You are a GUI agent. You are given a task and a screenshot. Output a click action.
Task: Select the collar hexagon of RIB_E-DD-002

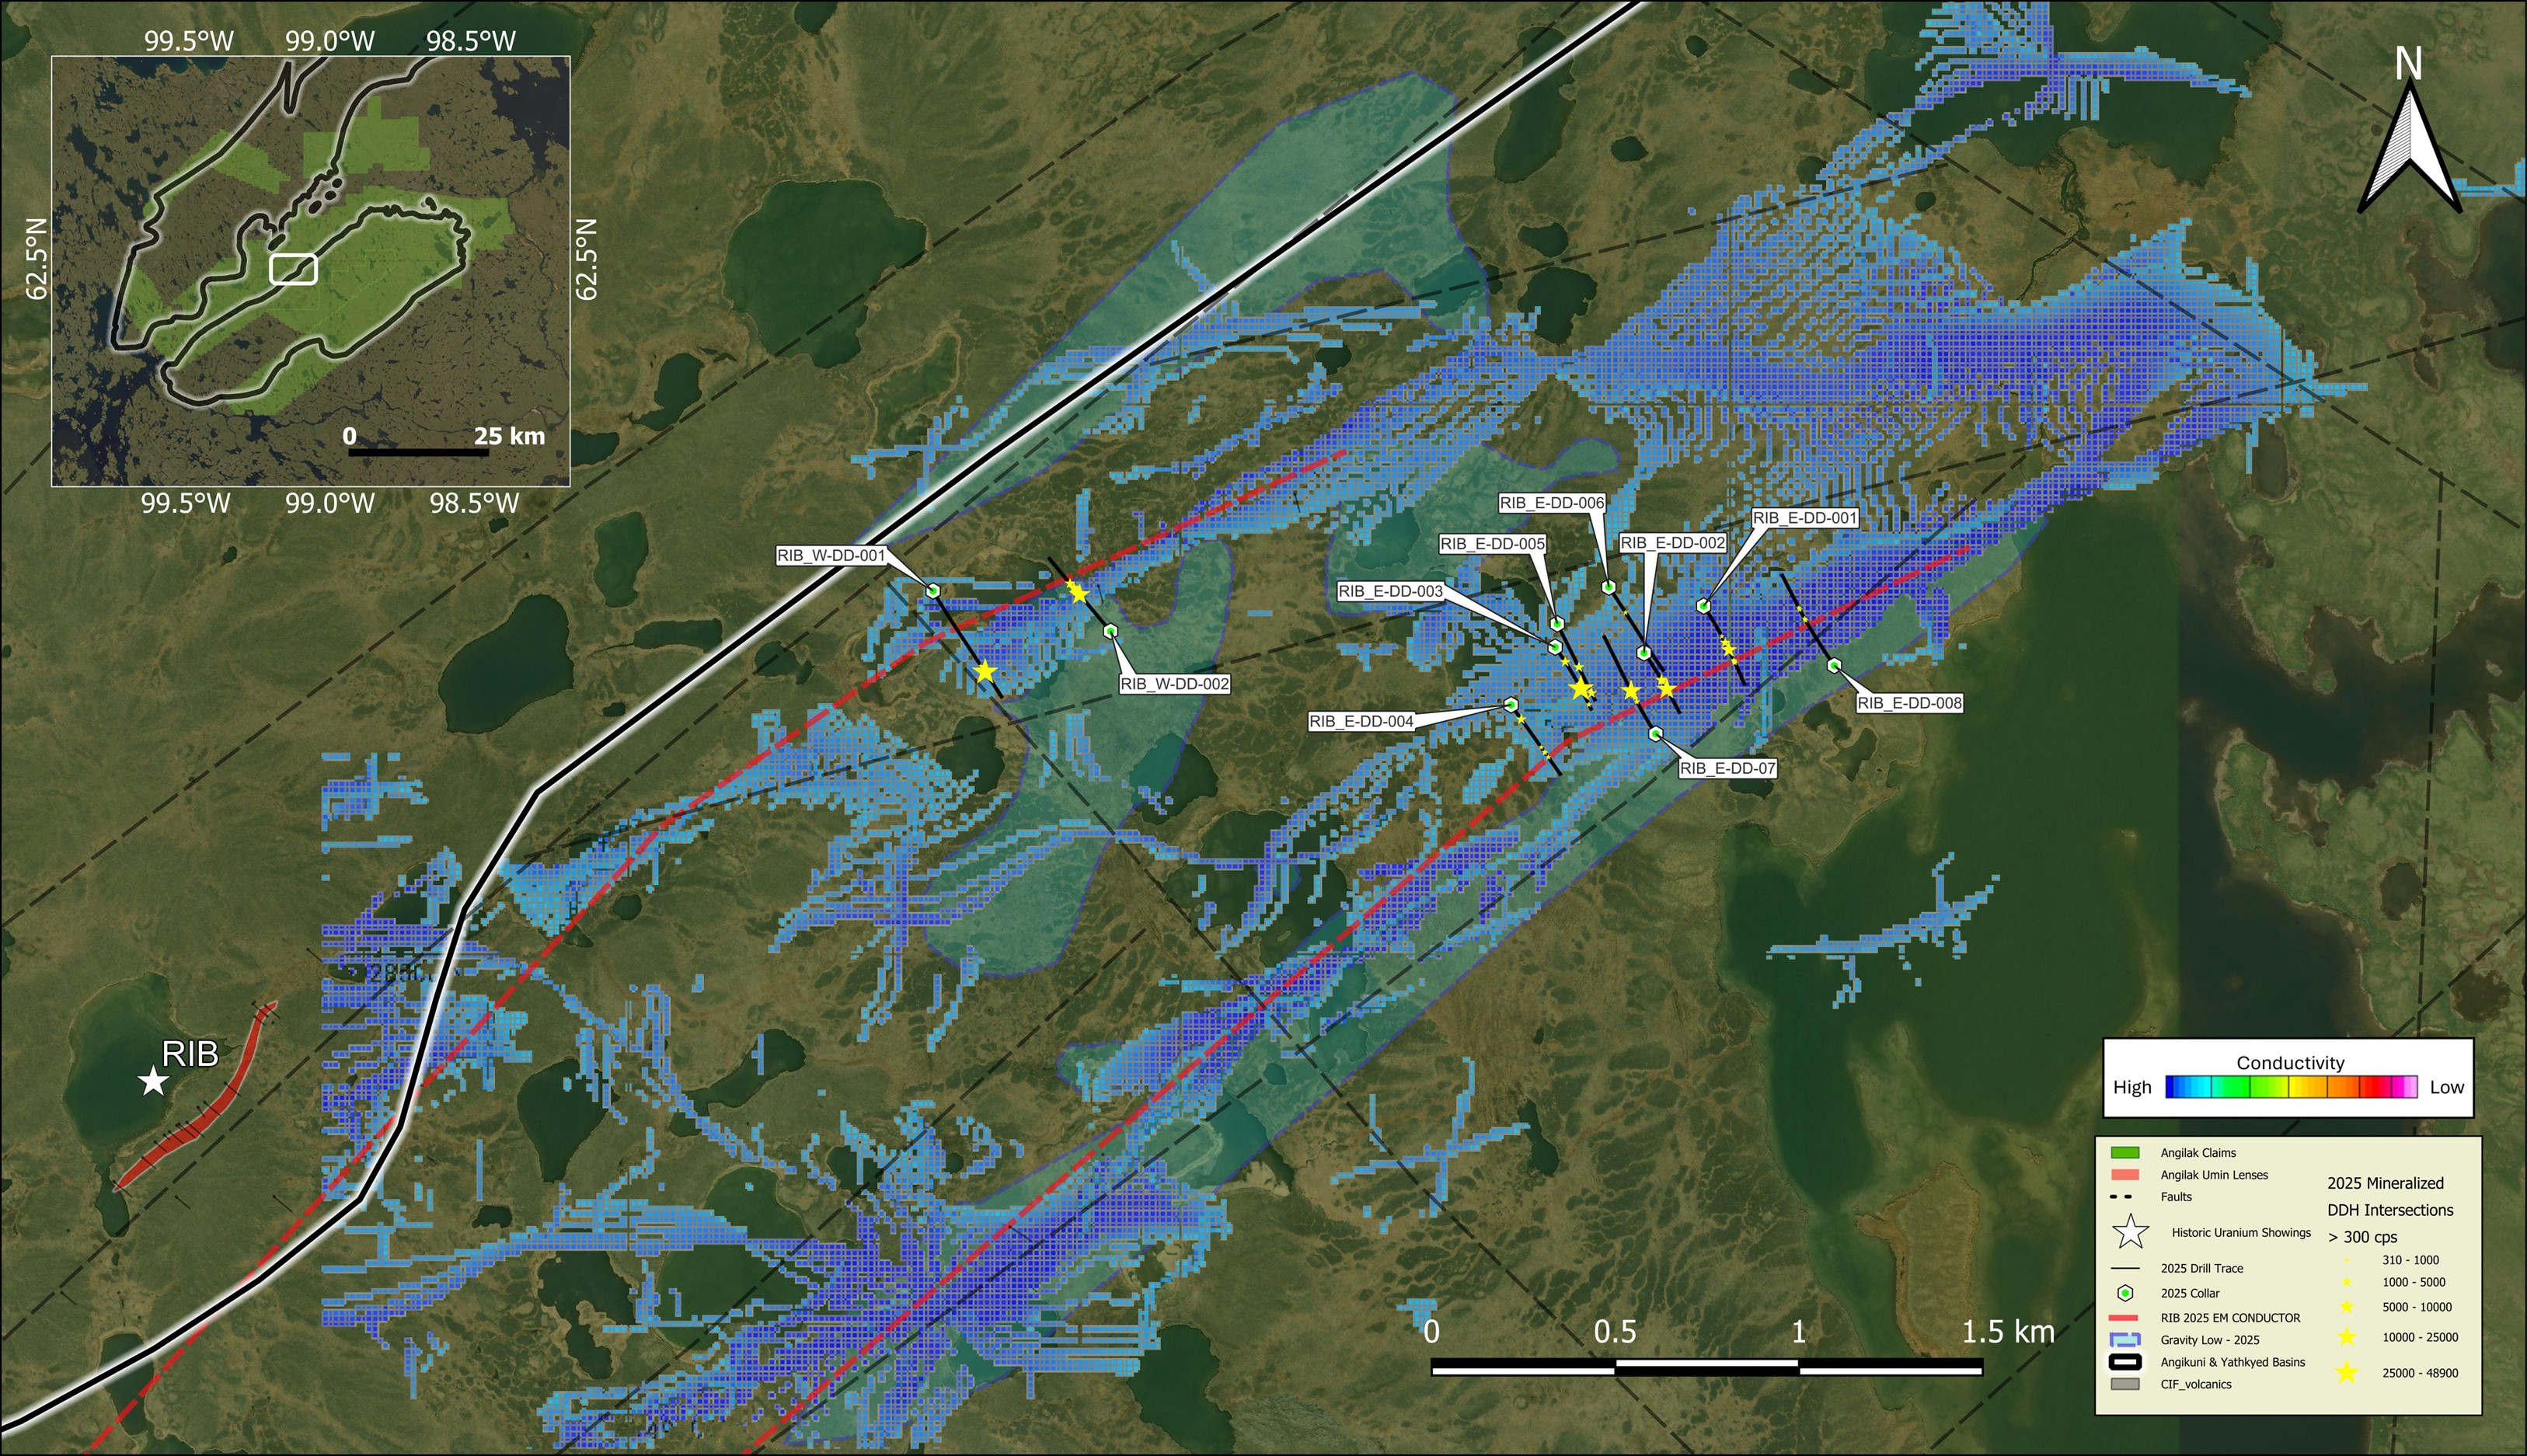coord(1643,653)
